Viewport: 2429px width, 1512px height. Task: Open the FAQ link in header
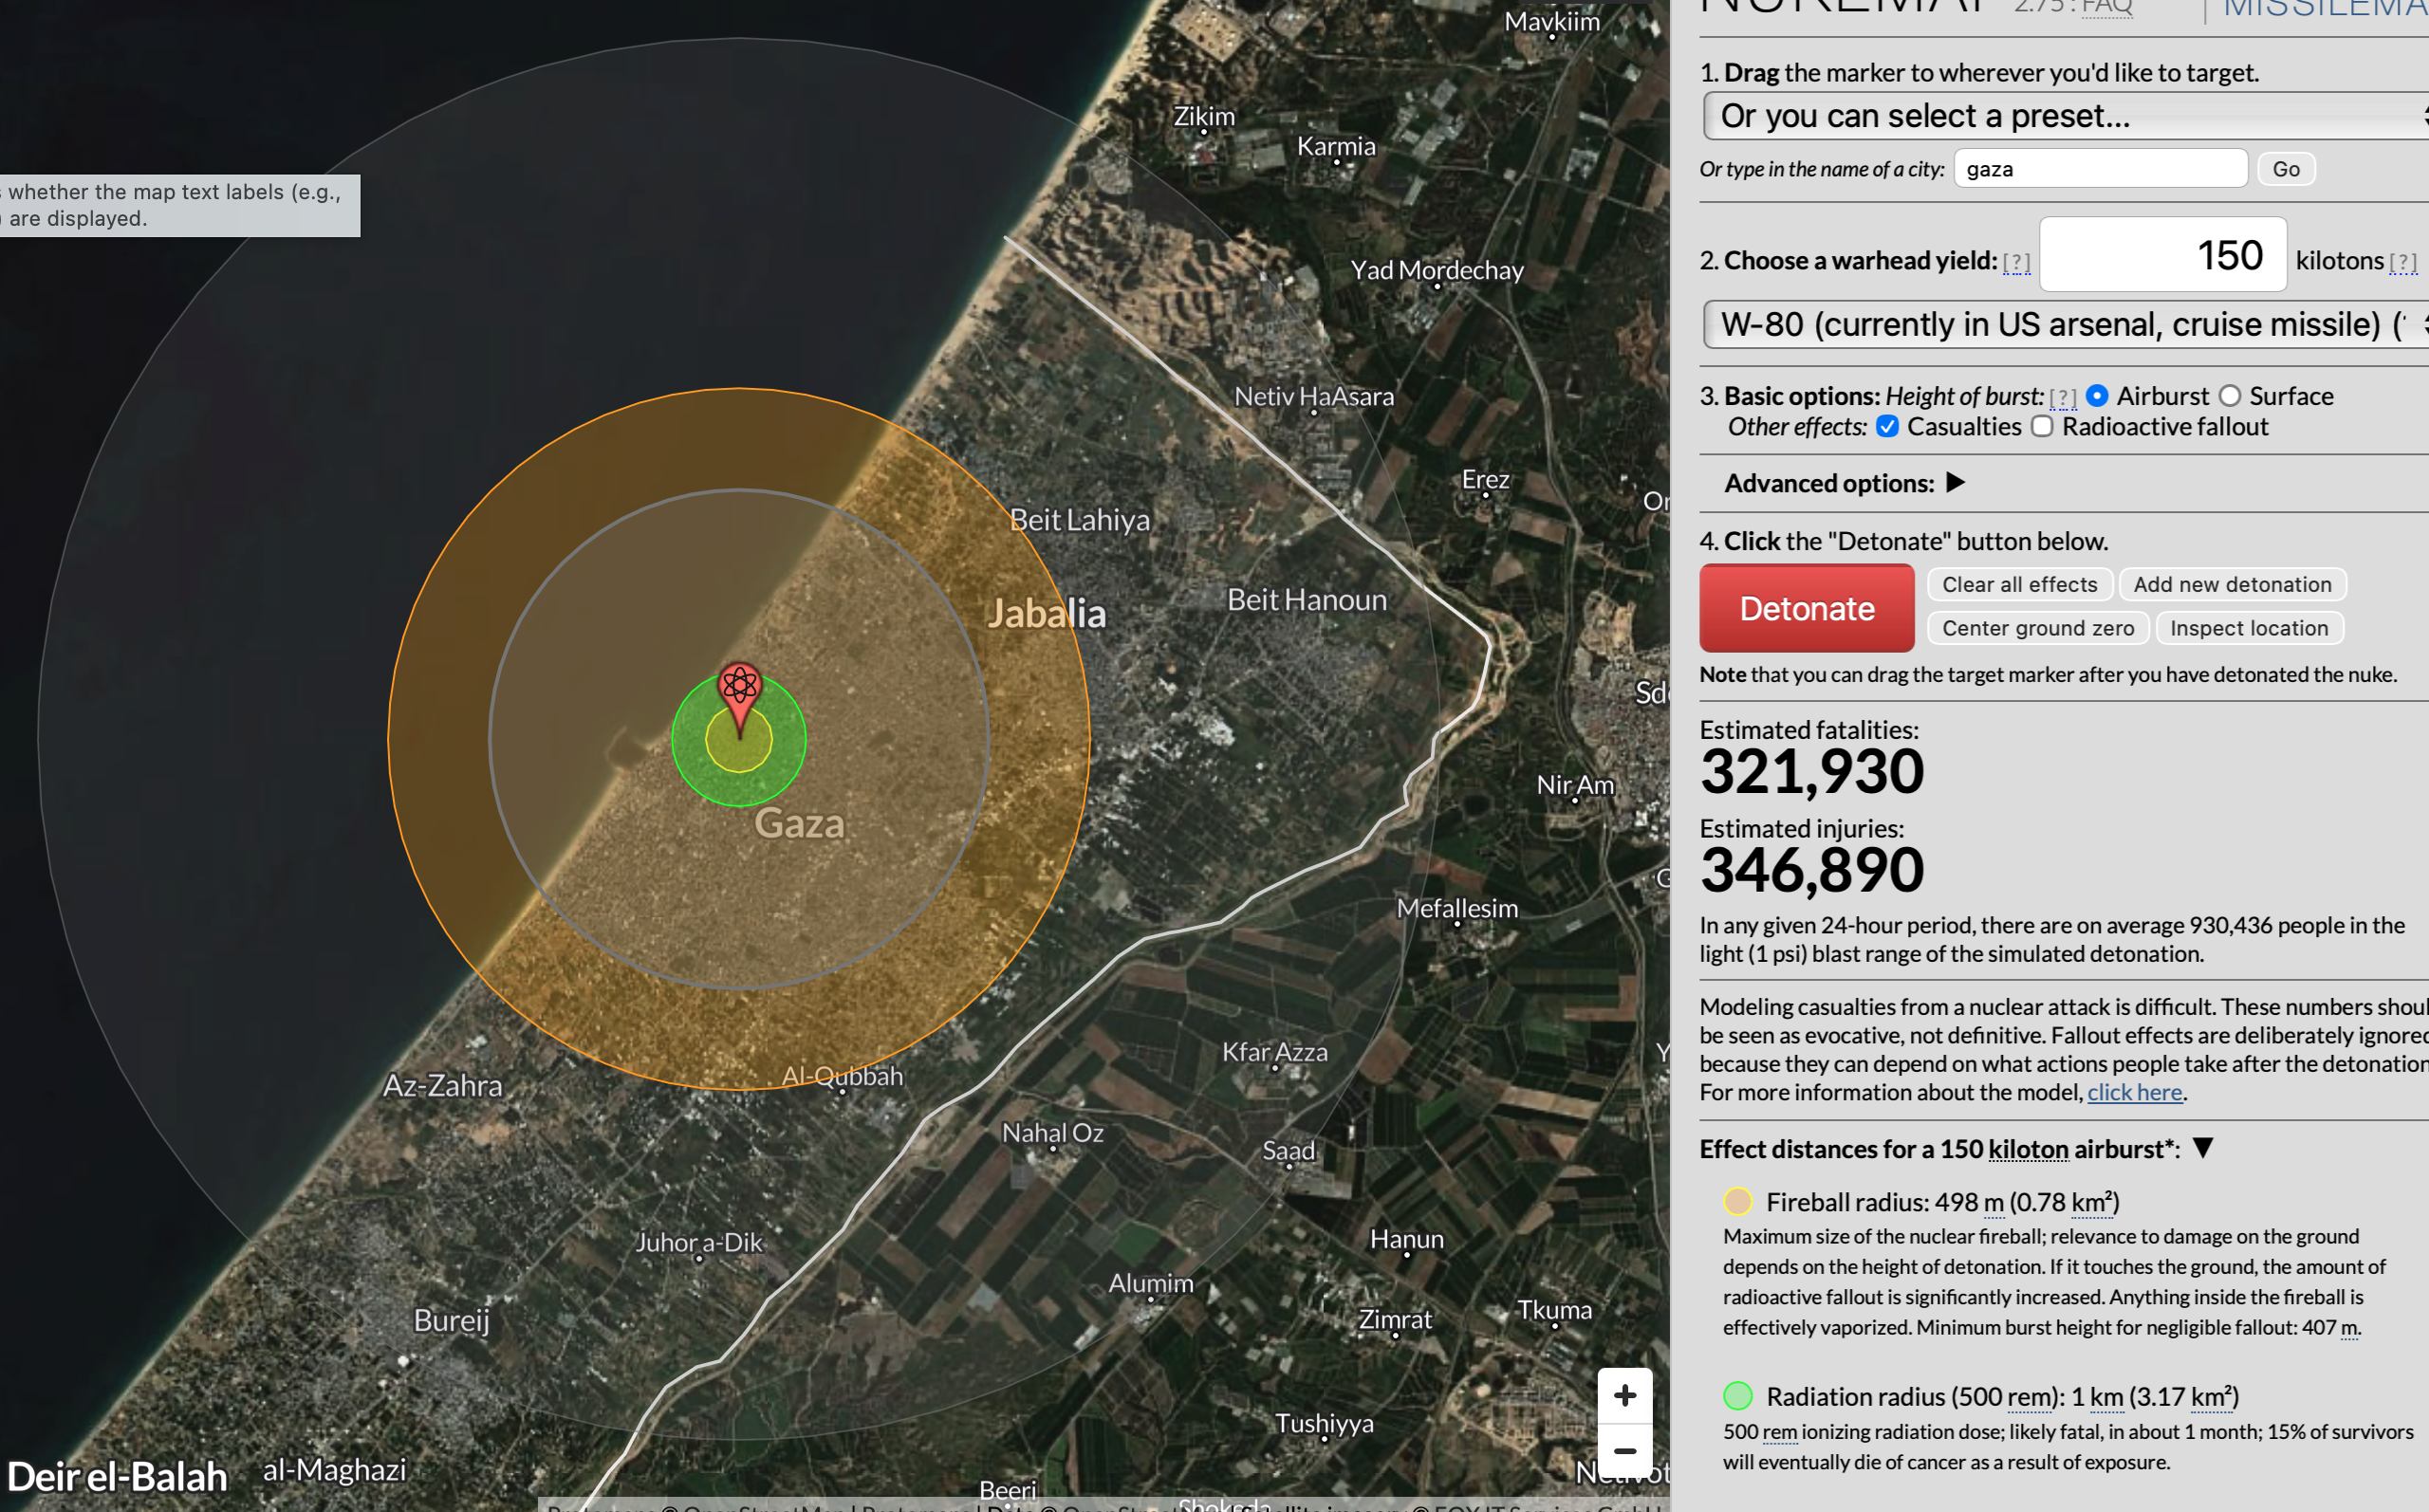pyautogui.click(x=2107, y=8)
